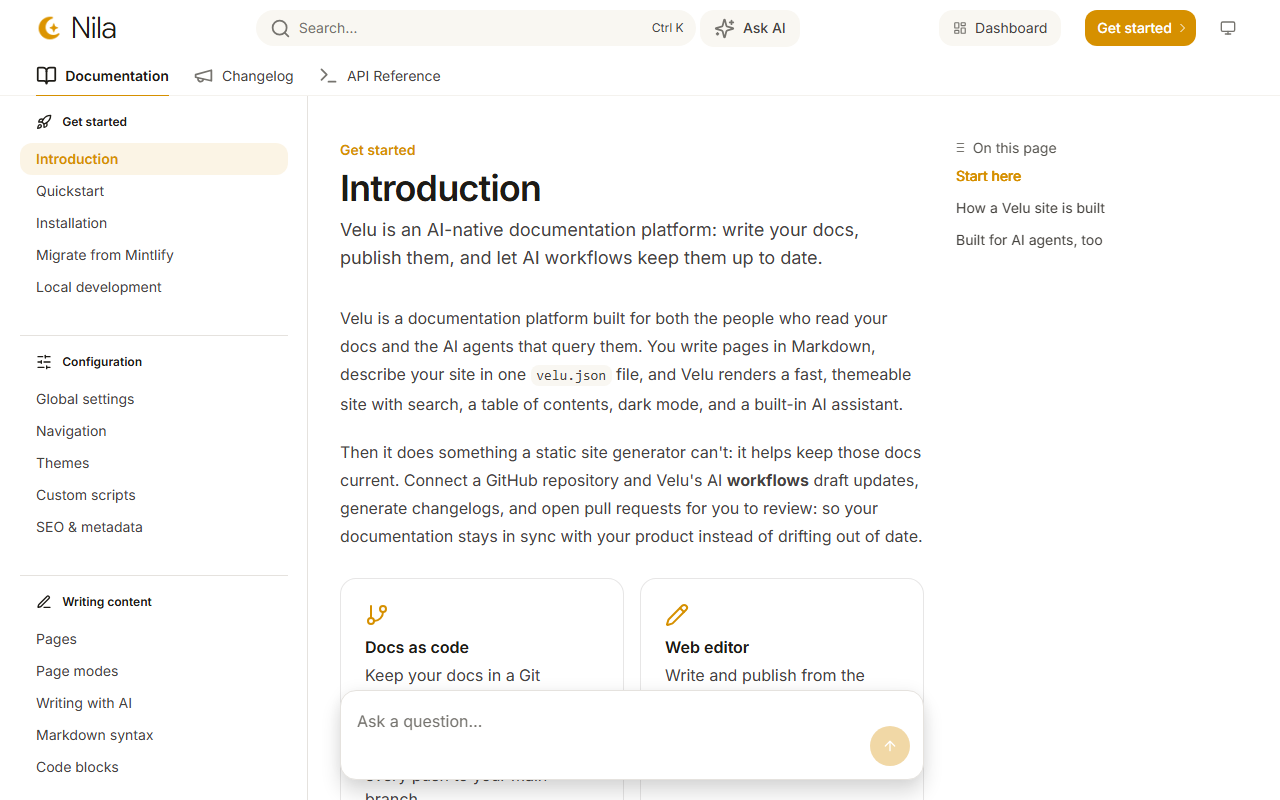Click the Docs as code branch icon

click(x=377, y=614)
